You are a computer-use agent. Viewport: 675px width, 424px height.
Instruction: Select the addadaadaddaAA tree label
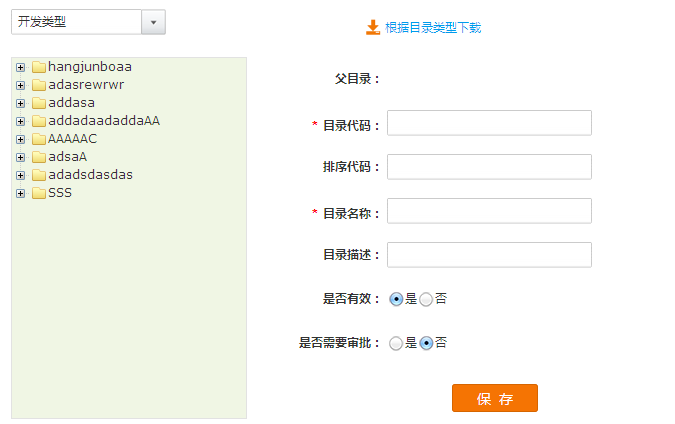coord(104,121)
